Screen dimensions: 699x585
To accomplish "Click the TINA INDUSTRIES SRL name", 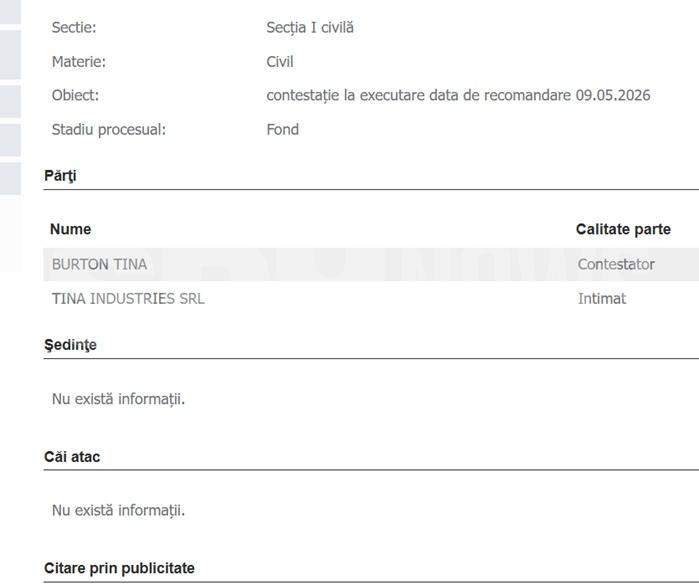I will point(128,298).
